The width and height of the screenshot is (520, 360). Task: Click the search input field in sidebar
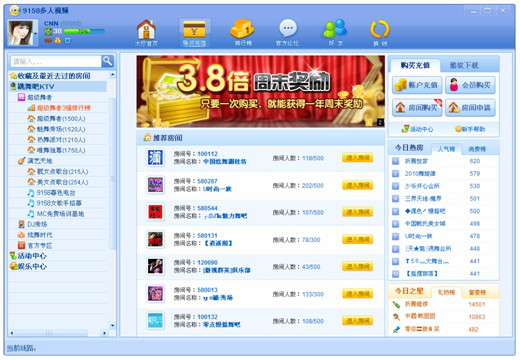[x=56, y=61]
